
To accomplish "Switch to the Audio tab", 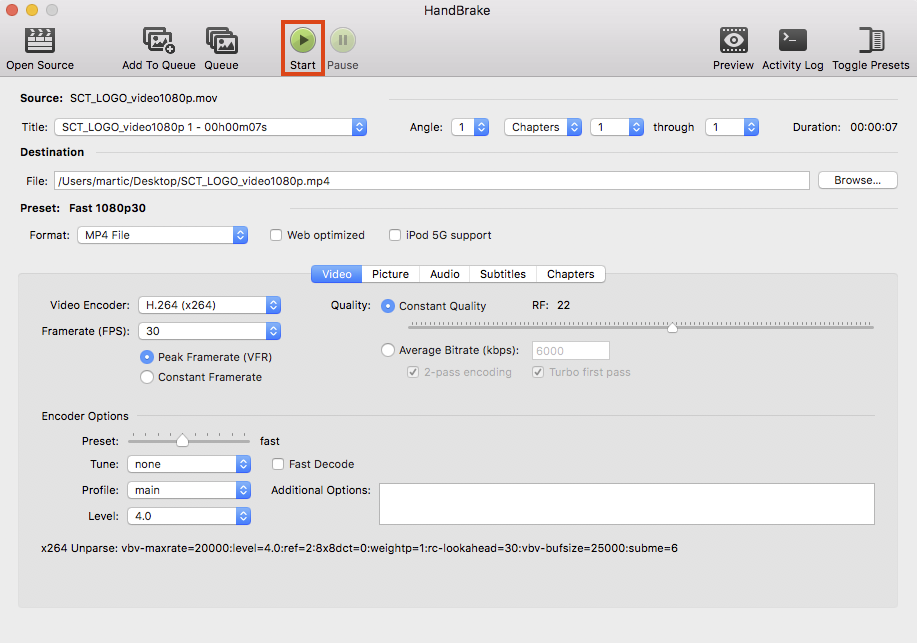I will click(x=444, y=274).
